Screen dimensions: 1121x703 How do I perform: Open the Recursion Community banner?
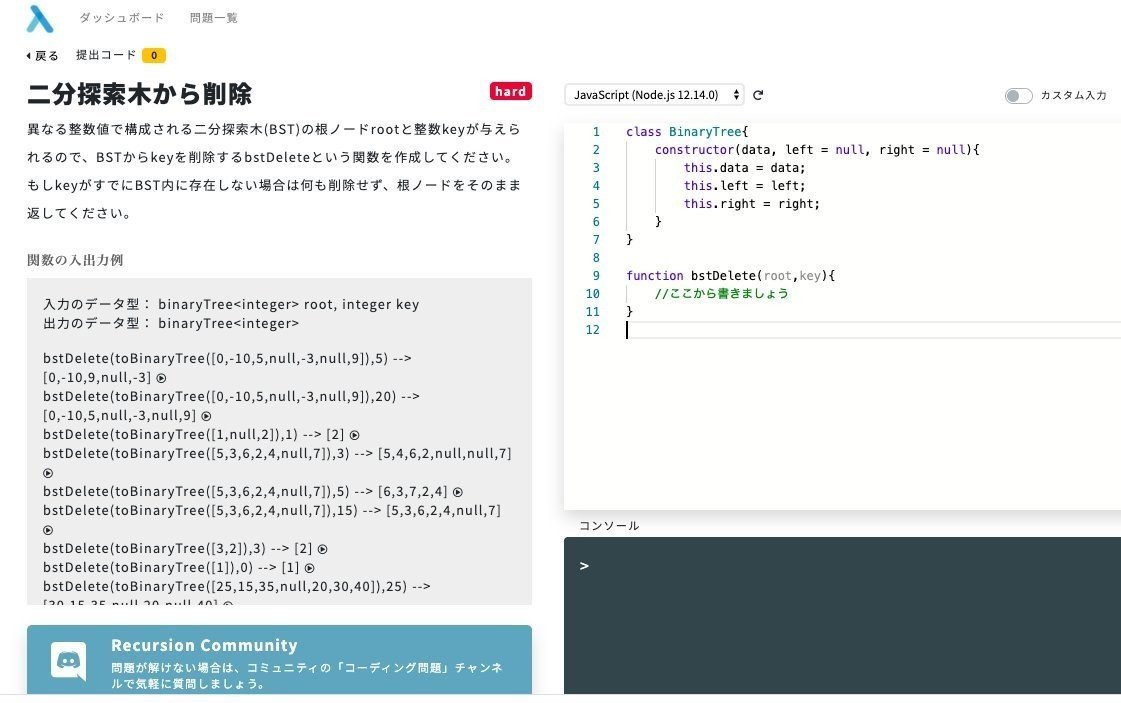pos(280,660)
